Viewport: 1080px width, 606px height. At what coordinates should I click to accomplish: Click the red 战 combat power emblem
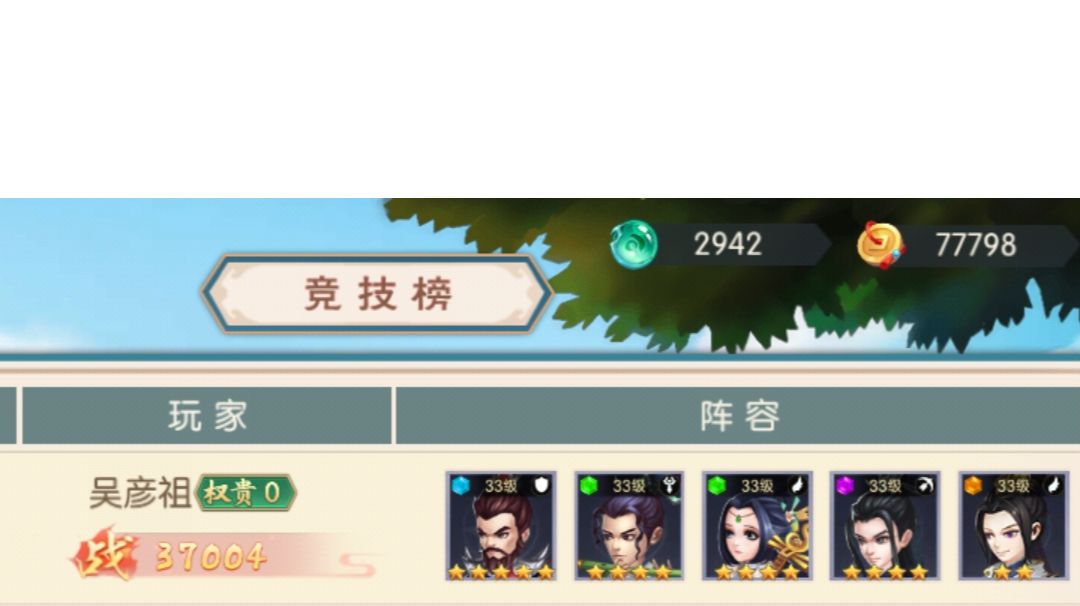(x=106, y=554)
